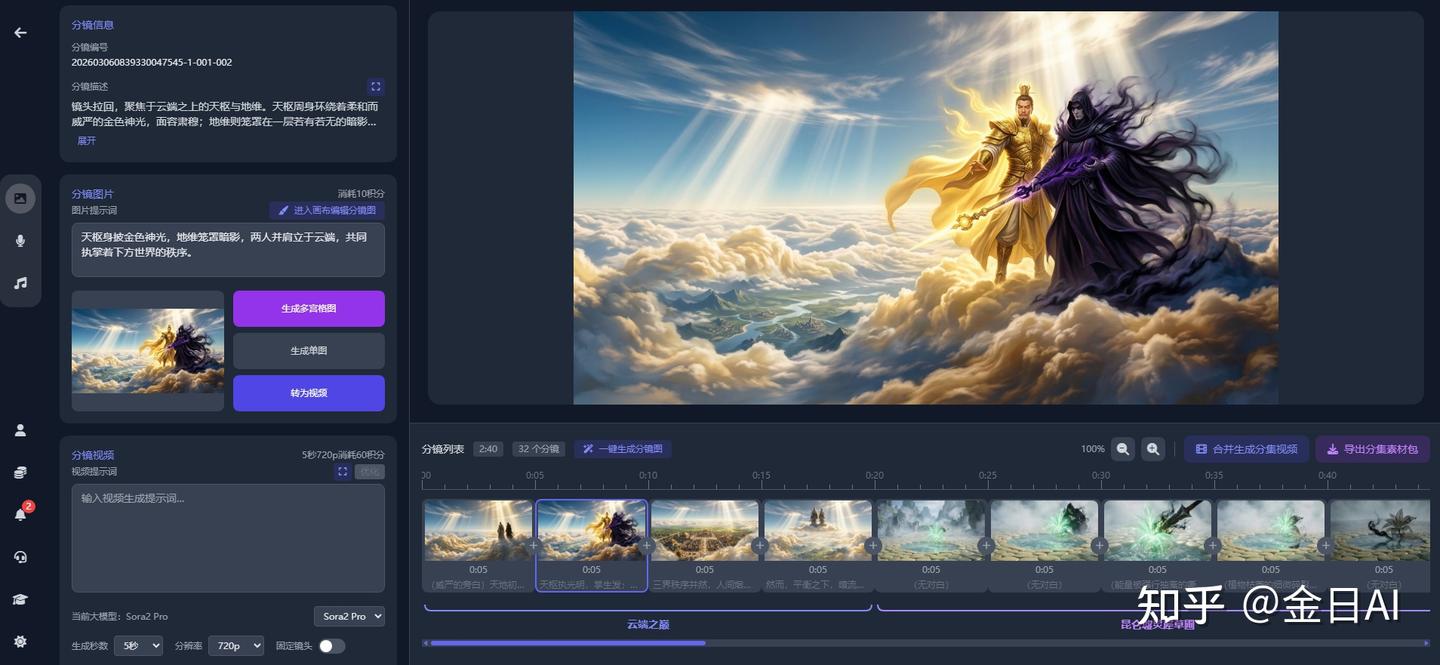Viewport: 1440px width, 665px height.
Task: Open the music note panel
Action: pyautogui.click(x=20, y=283)
